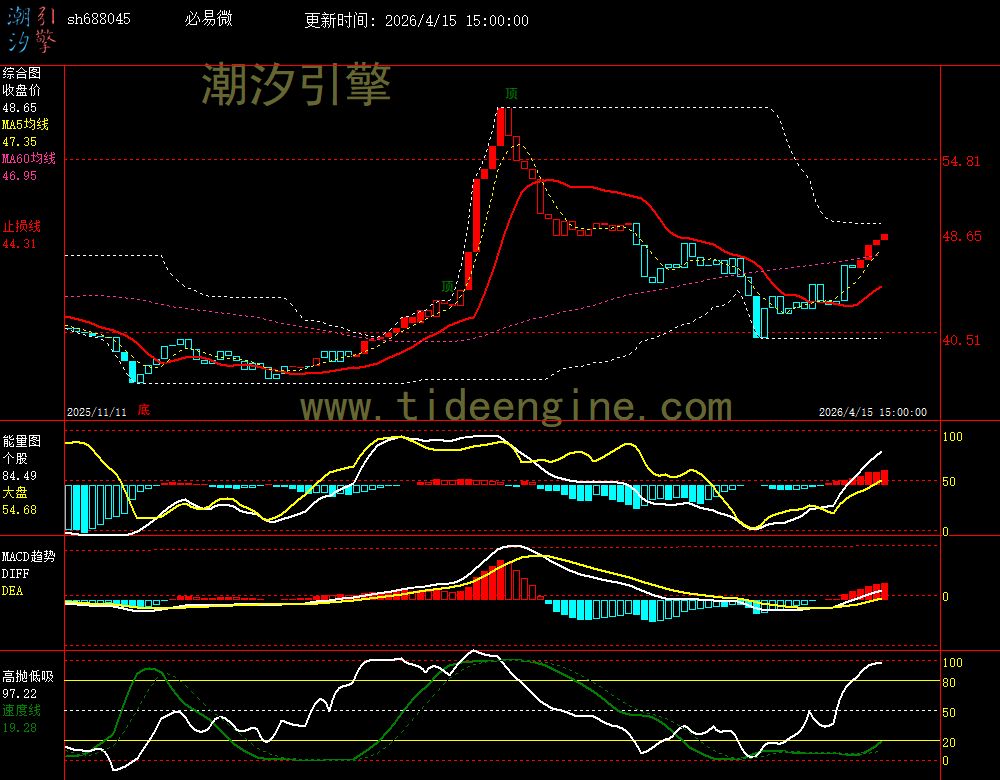Click the 综合图 panel title
Viewport: 1000px width, 780px height.
tap(21, 73)
